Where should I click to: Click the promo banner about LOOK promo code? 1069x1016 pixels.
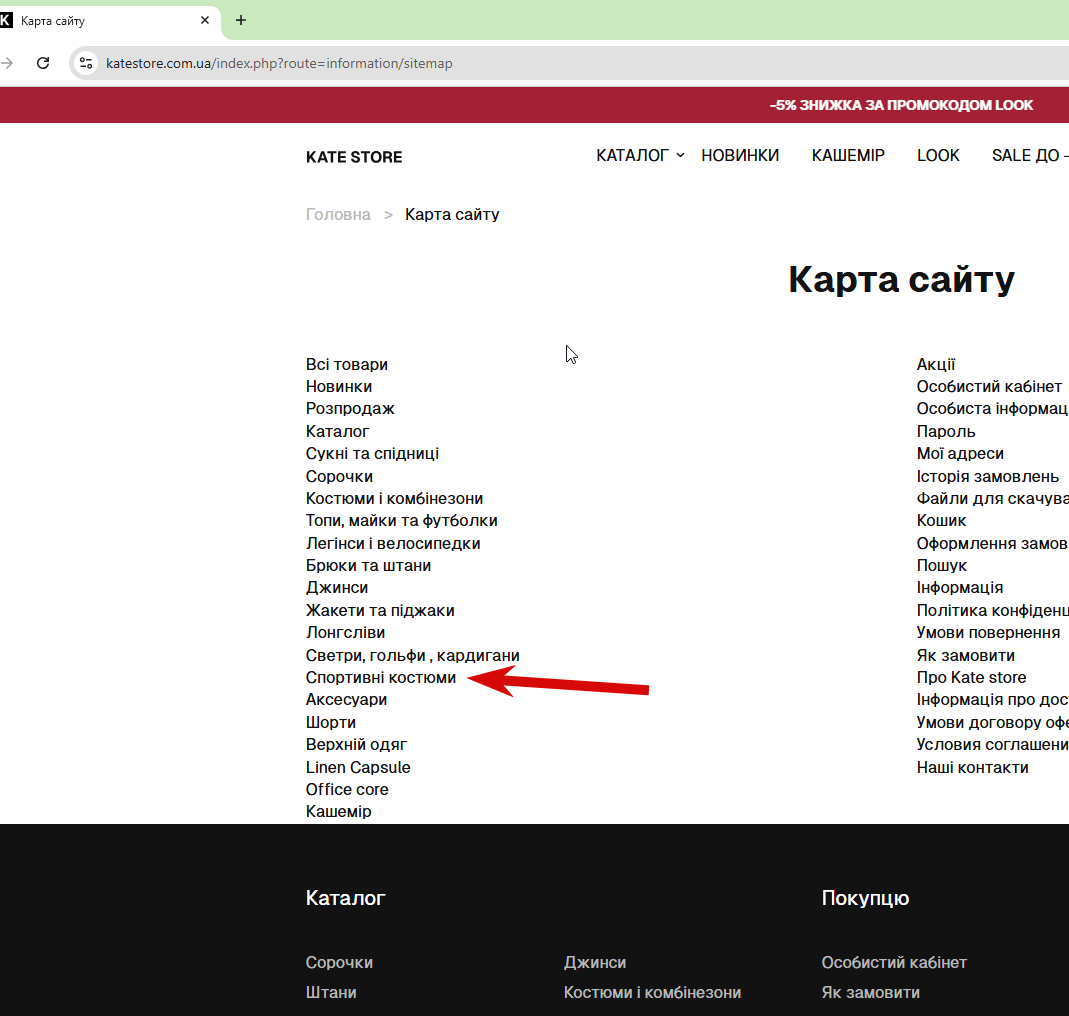pos(901,105)
